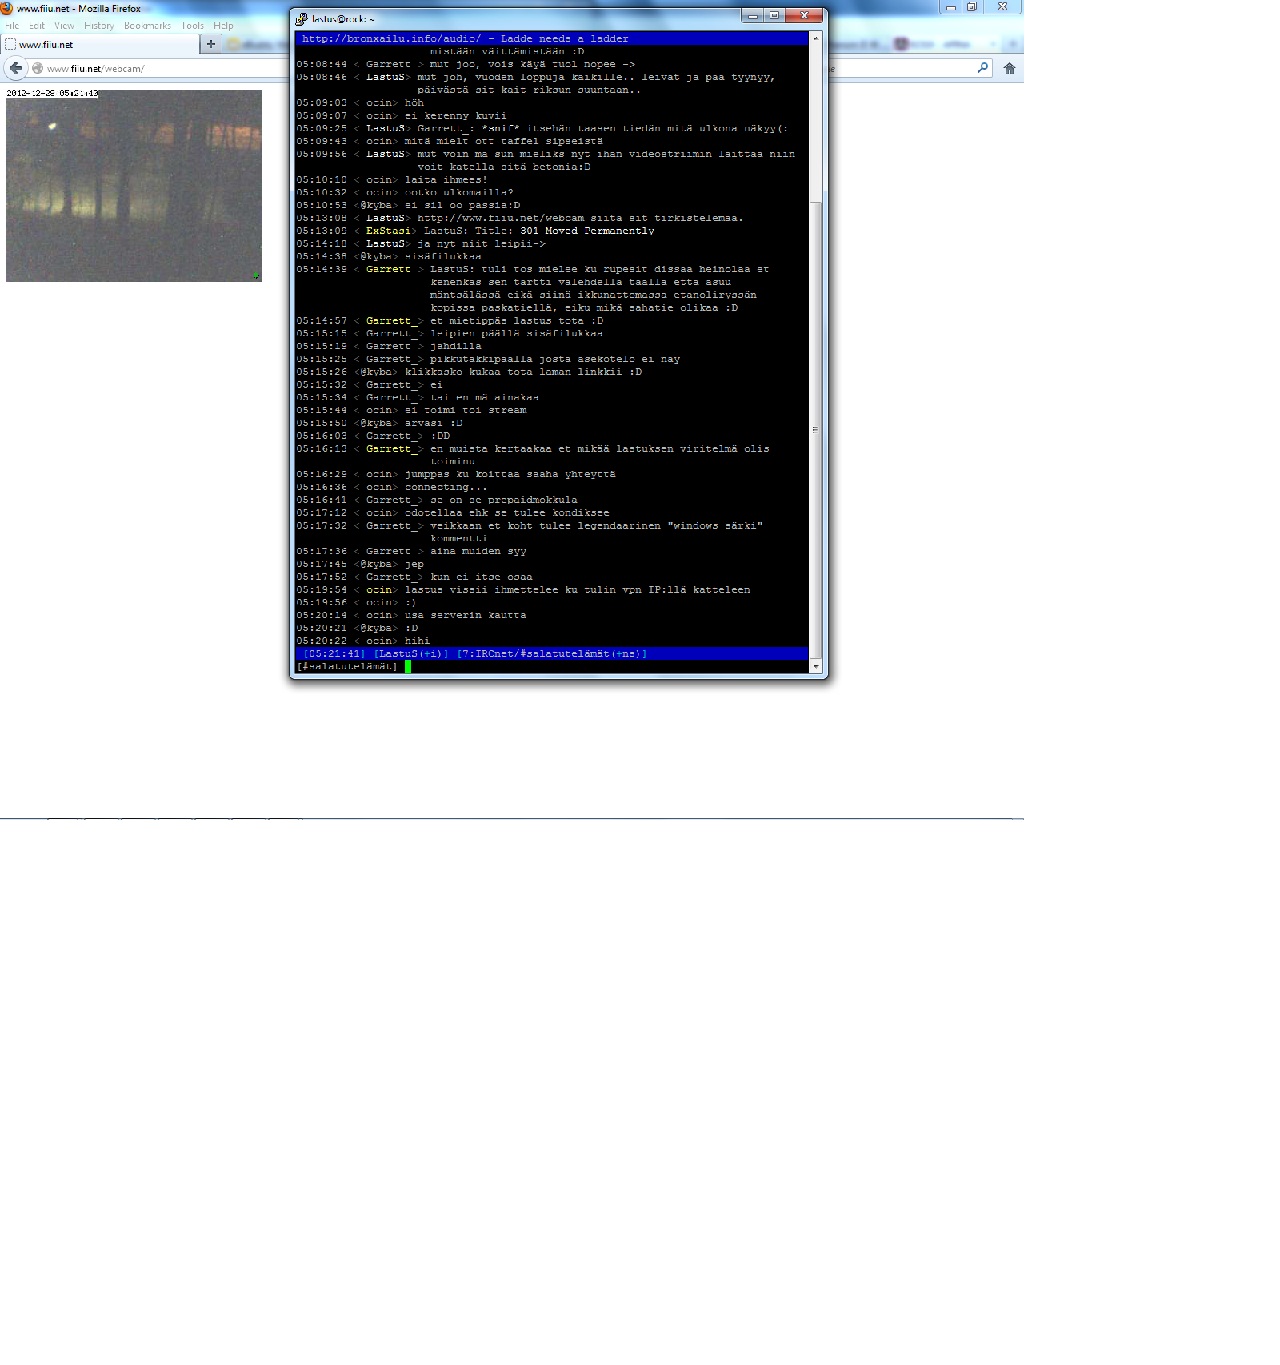
Task: Minimize the Firefox window
Action: (951, 7)
